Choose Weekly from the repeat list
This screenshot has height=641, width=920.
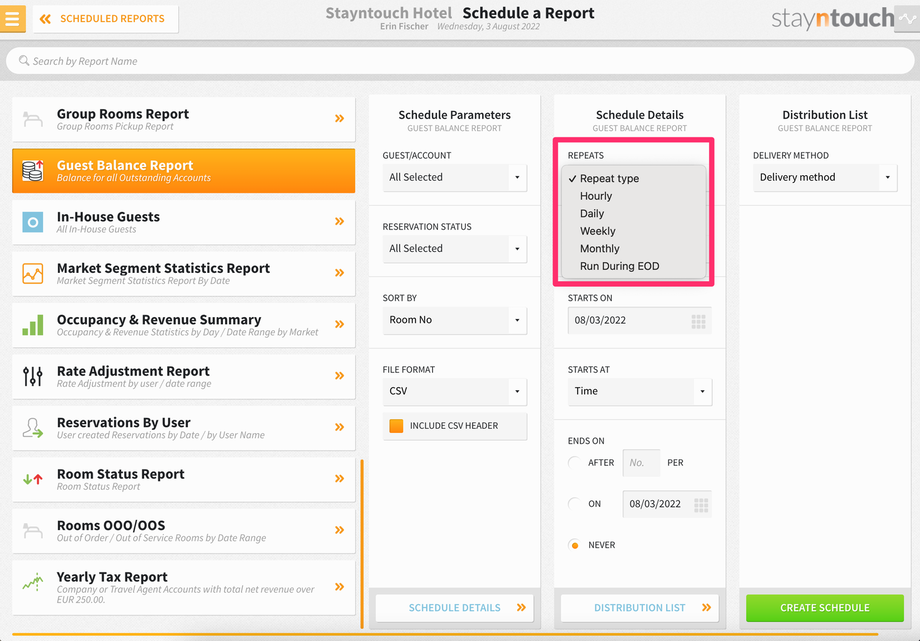point(633,231)
